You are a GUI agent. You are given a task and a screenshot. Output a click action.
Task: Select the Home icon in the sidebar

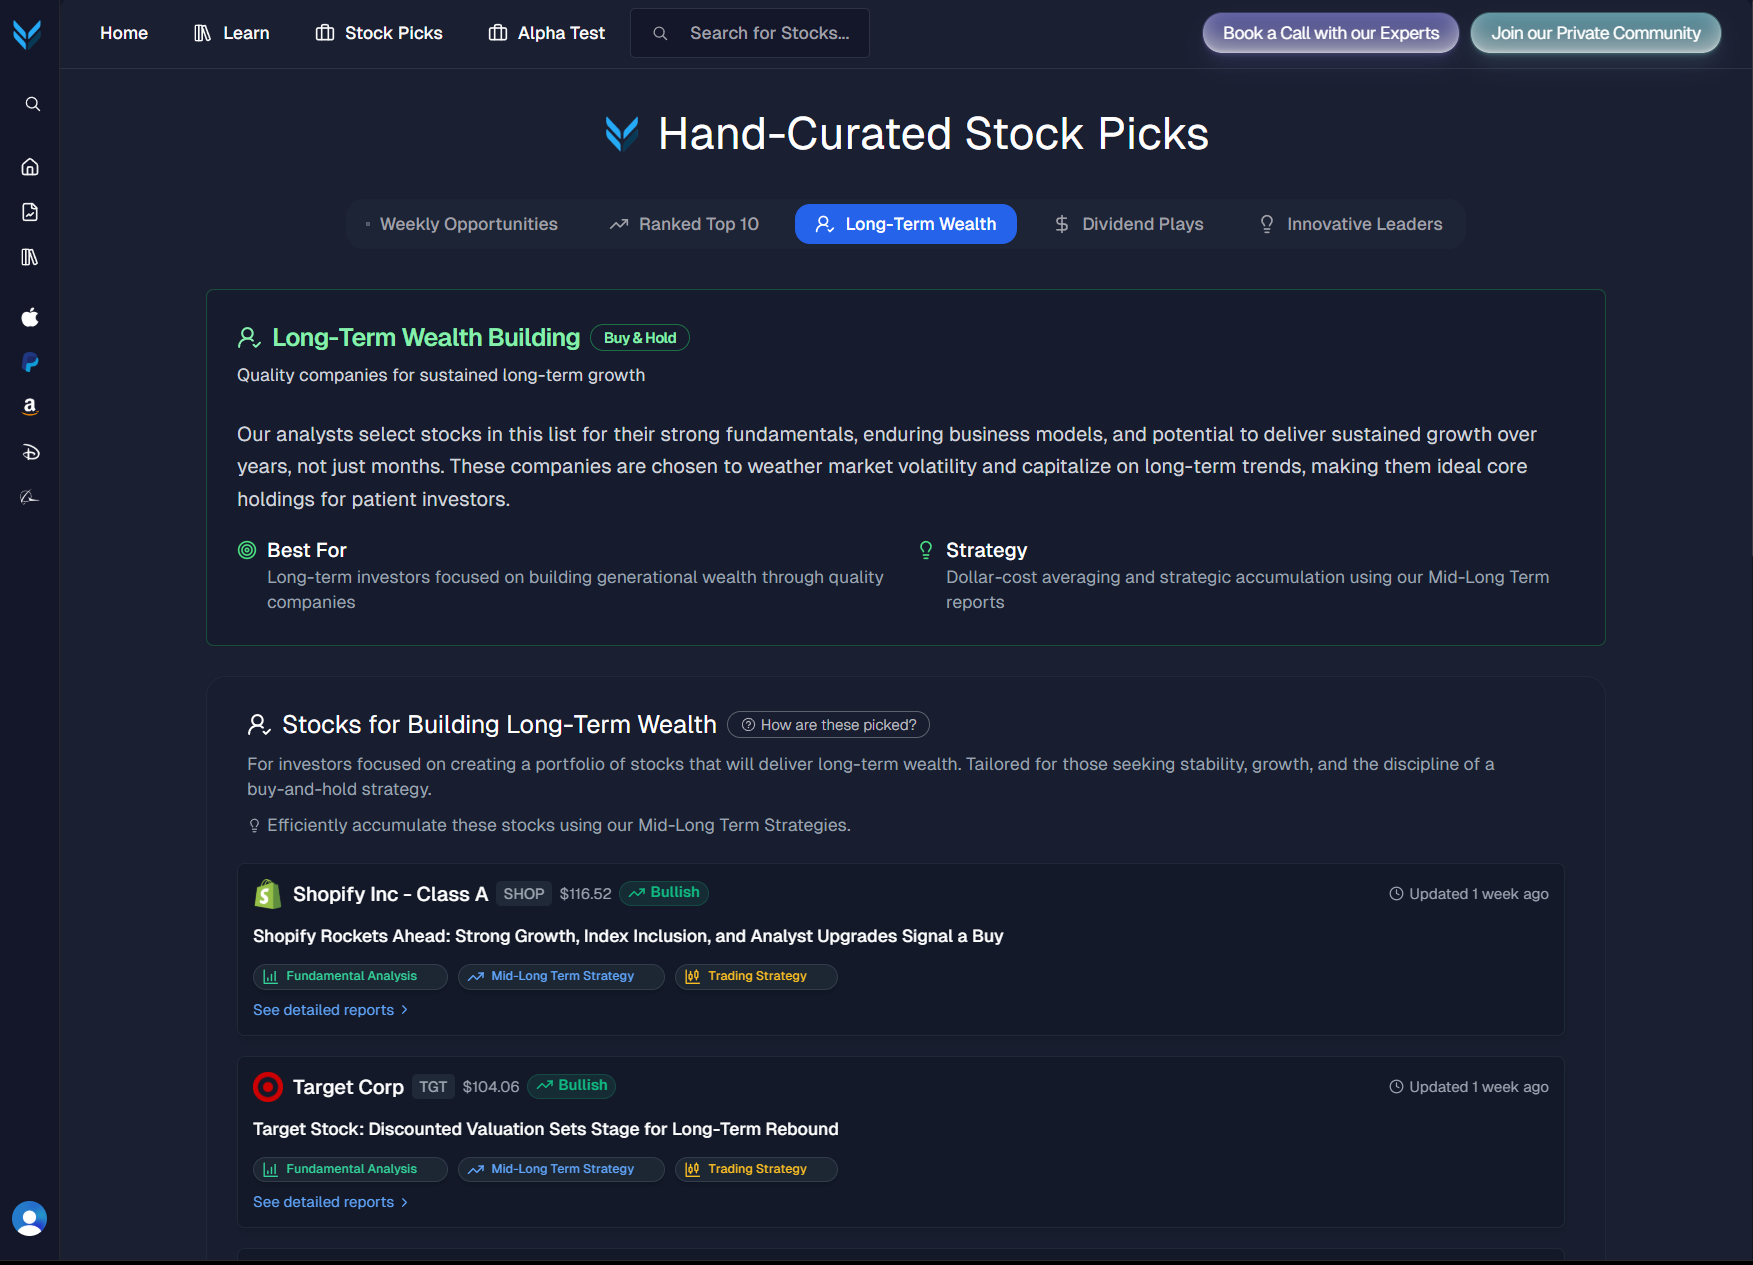(x=31, y=167)
